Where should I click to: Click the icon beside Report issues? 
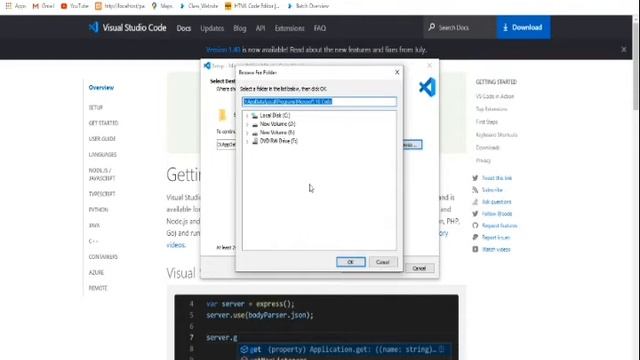click(475, 237)
